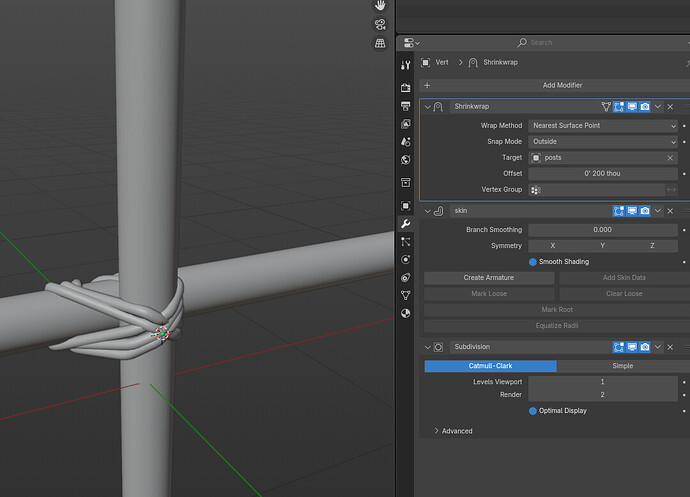Screen dimensions: 690x497
Task: Switch viewport to orthographic grid view
Action: 380,43
